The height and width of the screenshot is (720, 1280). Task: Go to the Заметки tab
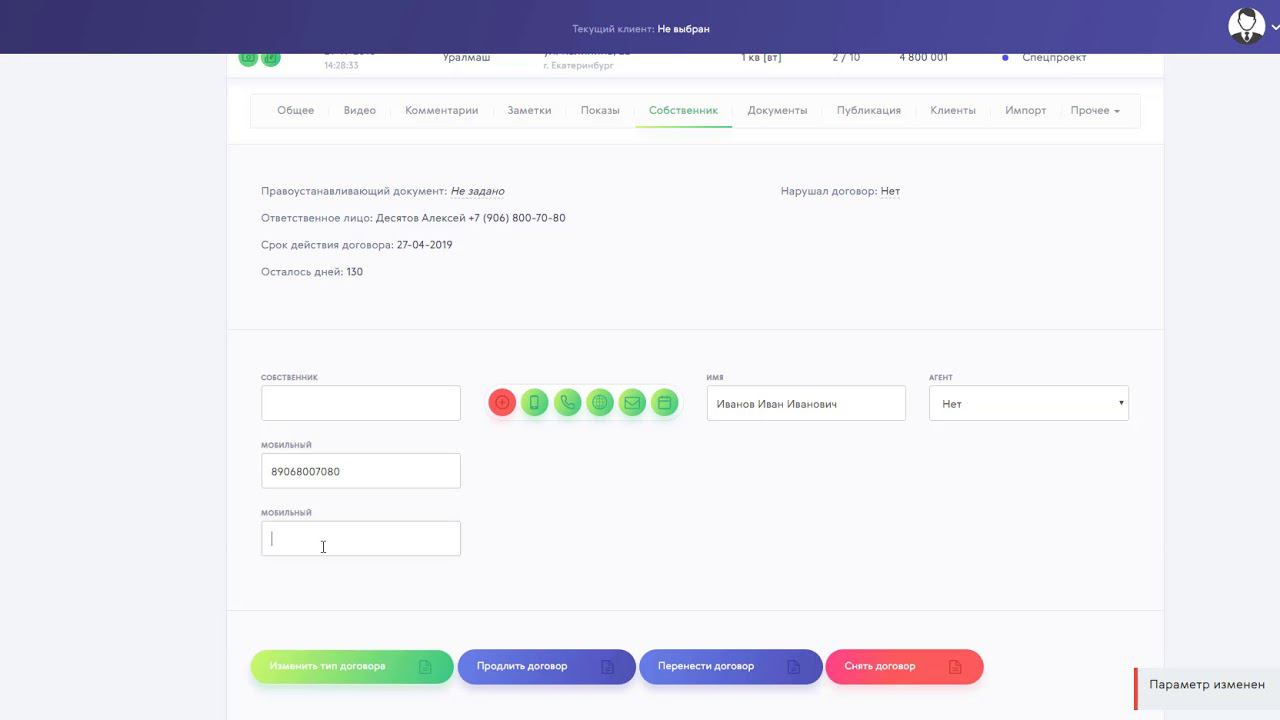pyautogui.click(x=529, y=110)
